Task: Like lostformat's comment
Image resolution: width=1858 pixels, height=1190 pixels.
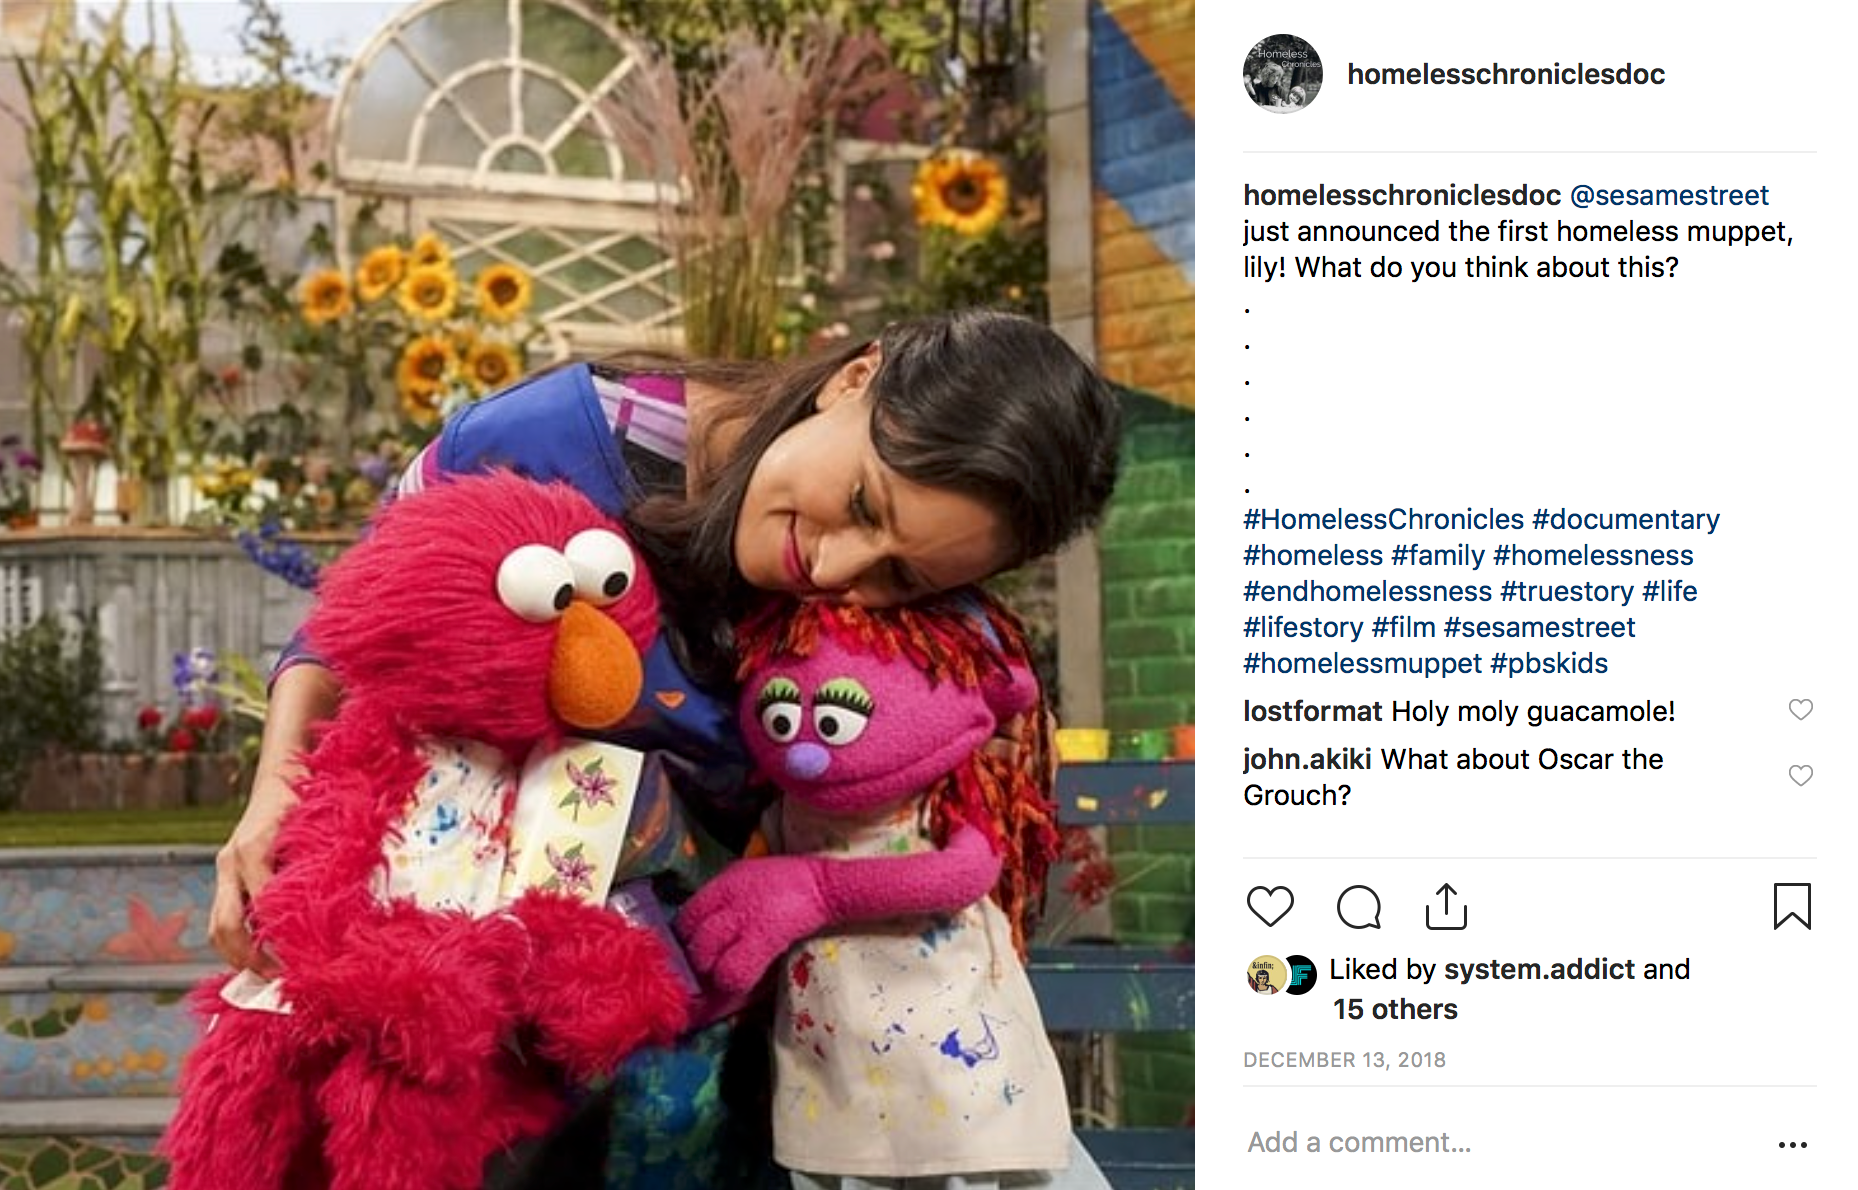Action: (x=1800, y=710)
